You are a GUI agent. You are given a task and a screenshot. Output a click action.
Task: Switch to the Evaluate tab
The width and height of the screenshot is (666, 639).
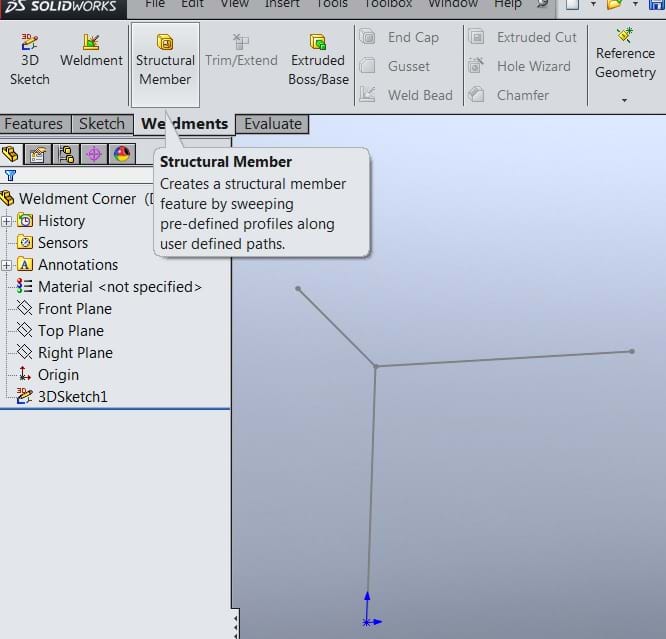coord(273,124)
